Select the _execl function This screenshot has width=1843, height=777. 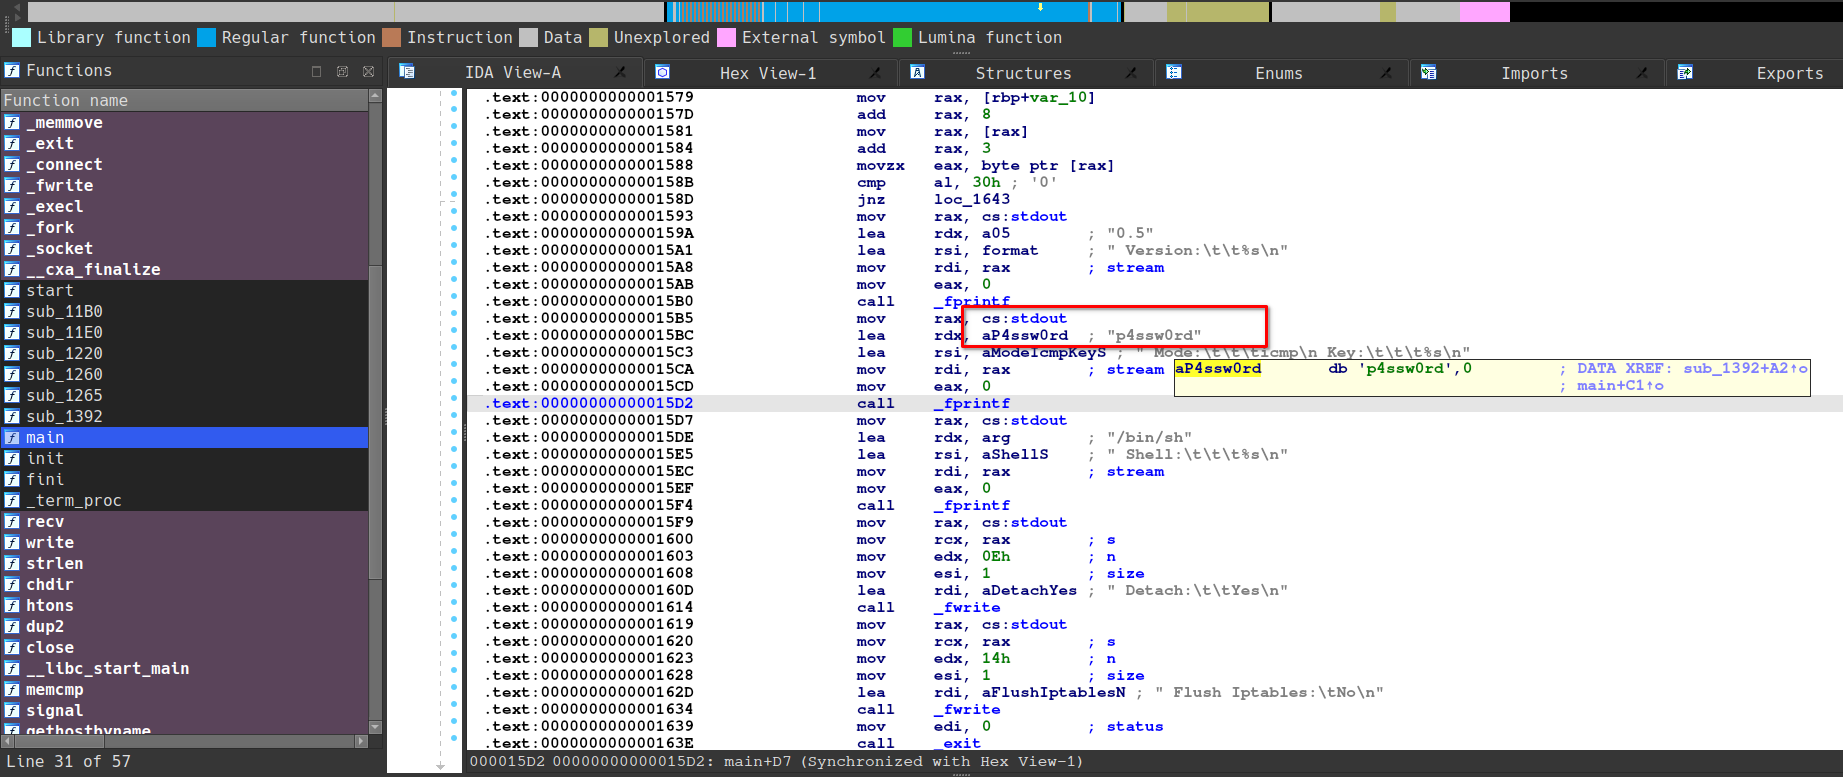tap(184, 206)
